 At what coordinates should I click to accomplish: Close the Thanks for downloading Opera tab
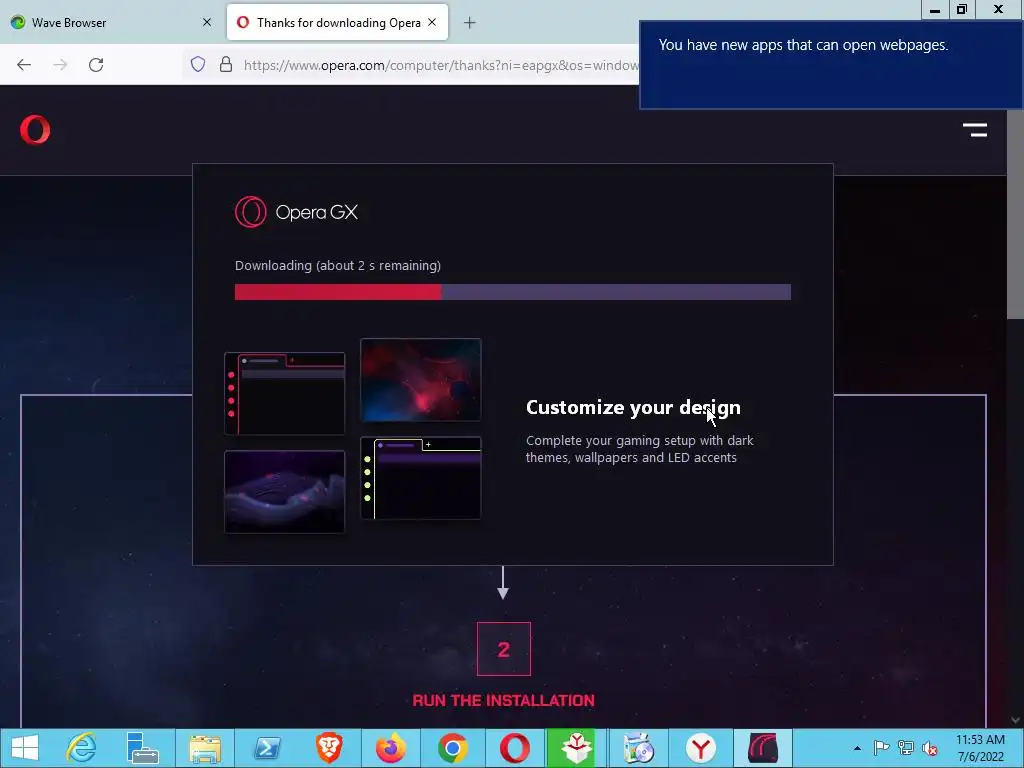[x=432, y=22]
